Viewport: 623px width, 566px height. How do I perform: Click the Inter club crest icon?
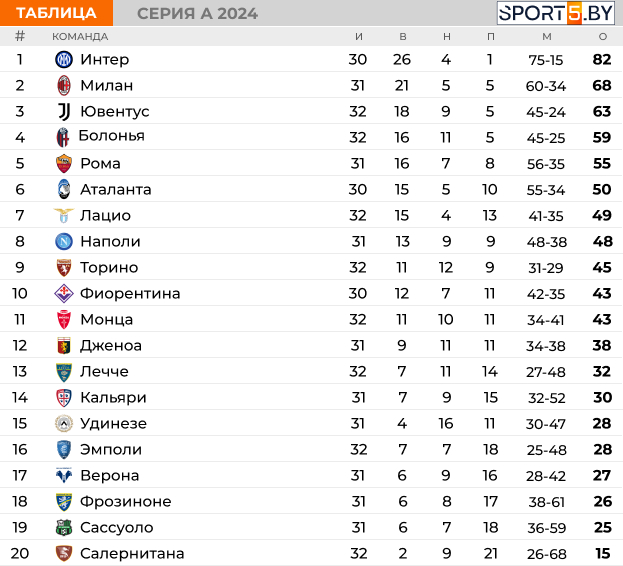(x=64, y=60)
